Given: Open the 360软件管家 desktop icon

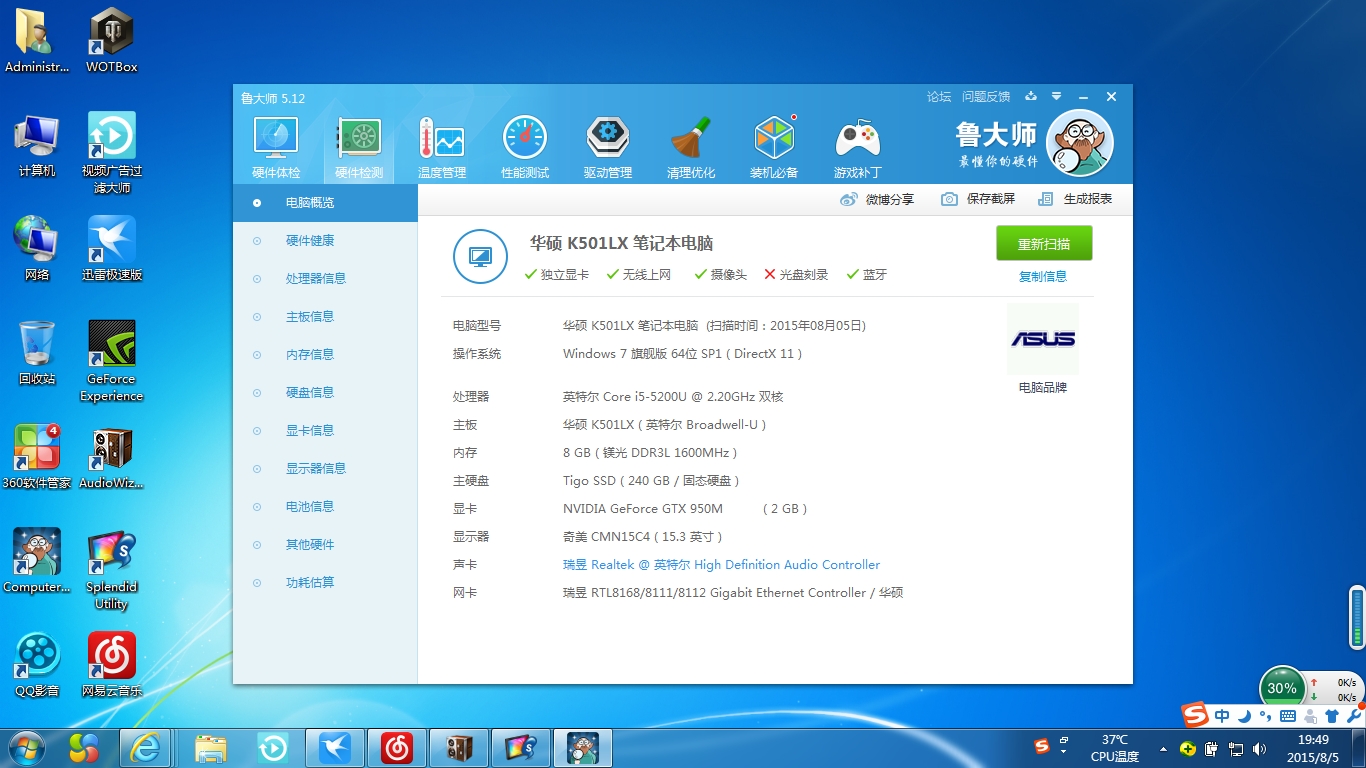Looking at the screenshot, I should pyautogui.click(x=37, y=457).
